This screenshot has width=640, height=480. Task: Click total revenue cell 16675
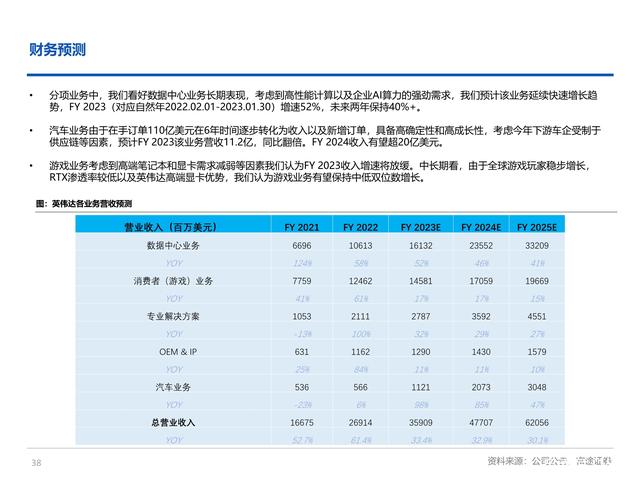pyautogui.click(x=302, y=423)
